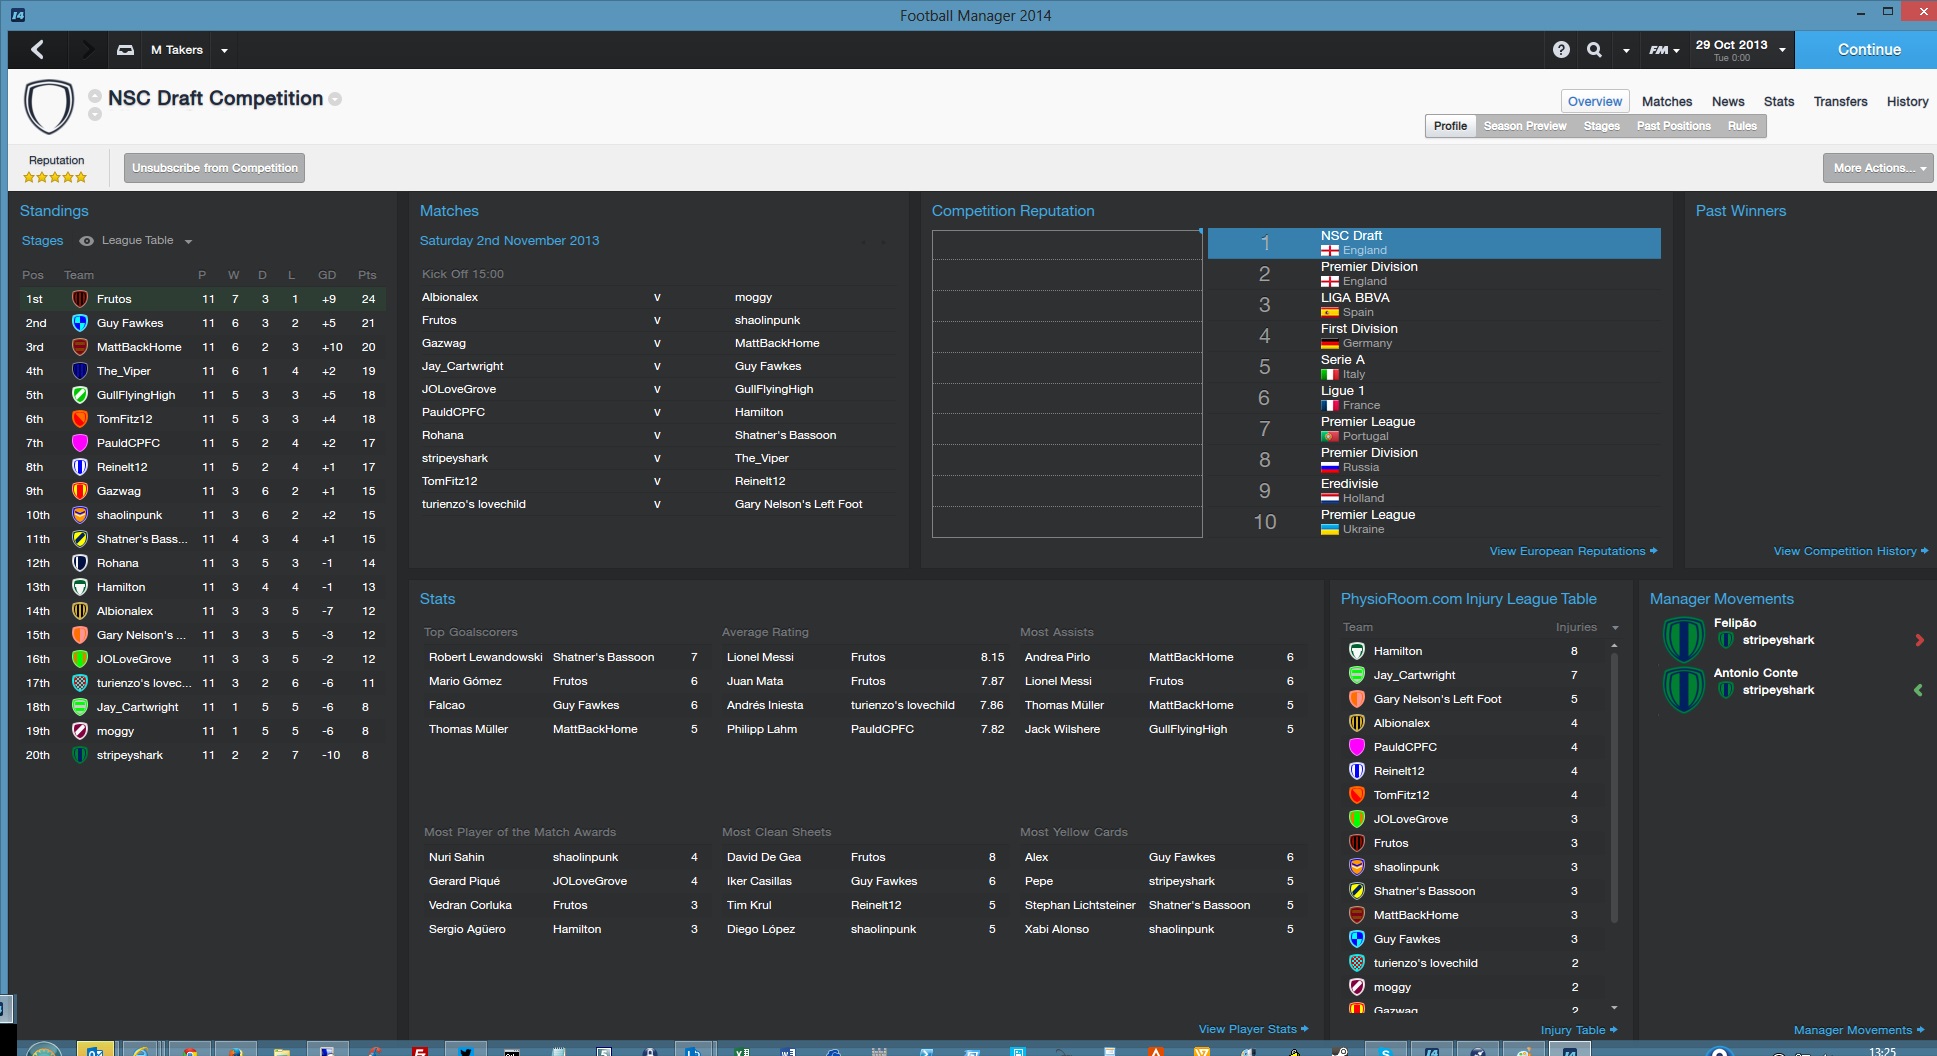Click the search magnifier icon
Image resolution: width=1937 pixels, height=1056 pixels.
[x=1594, y=50]
